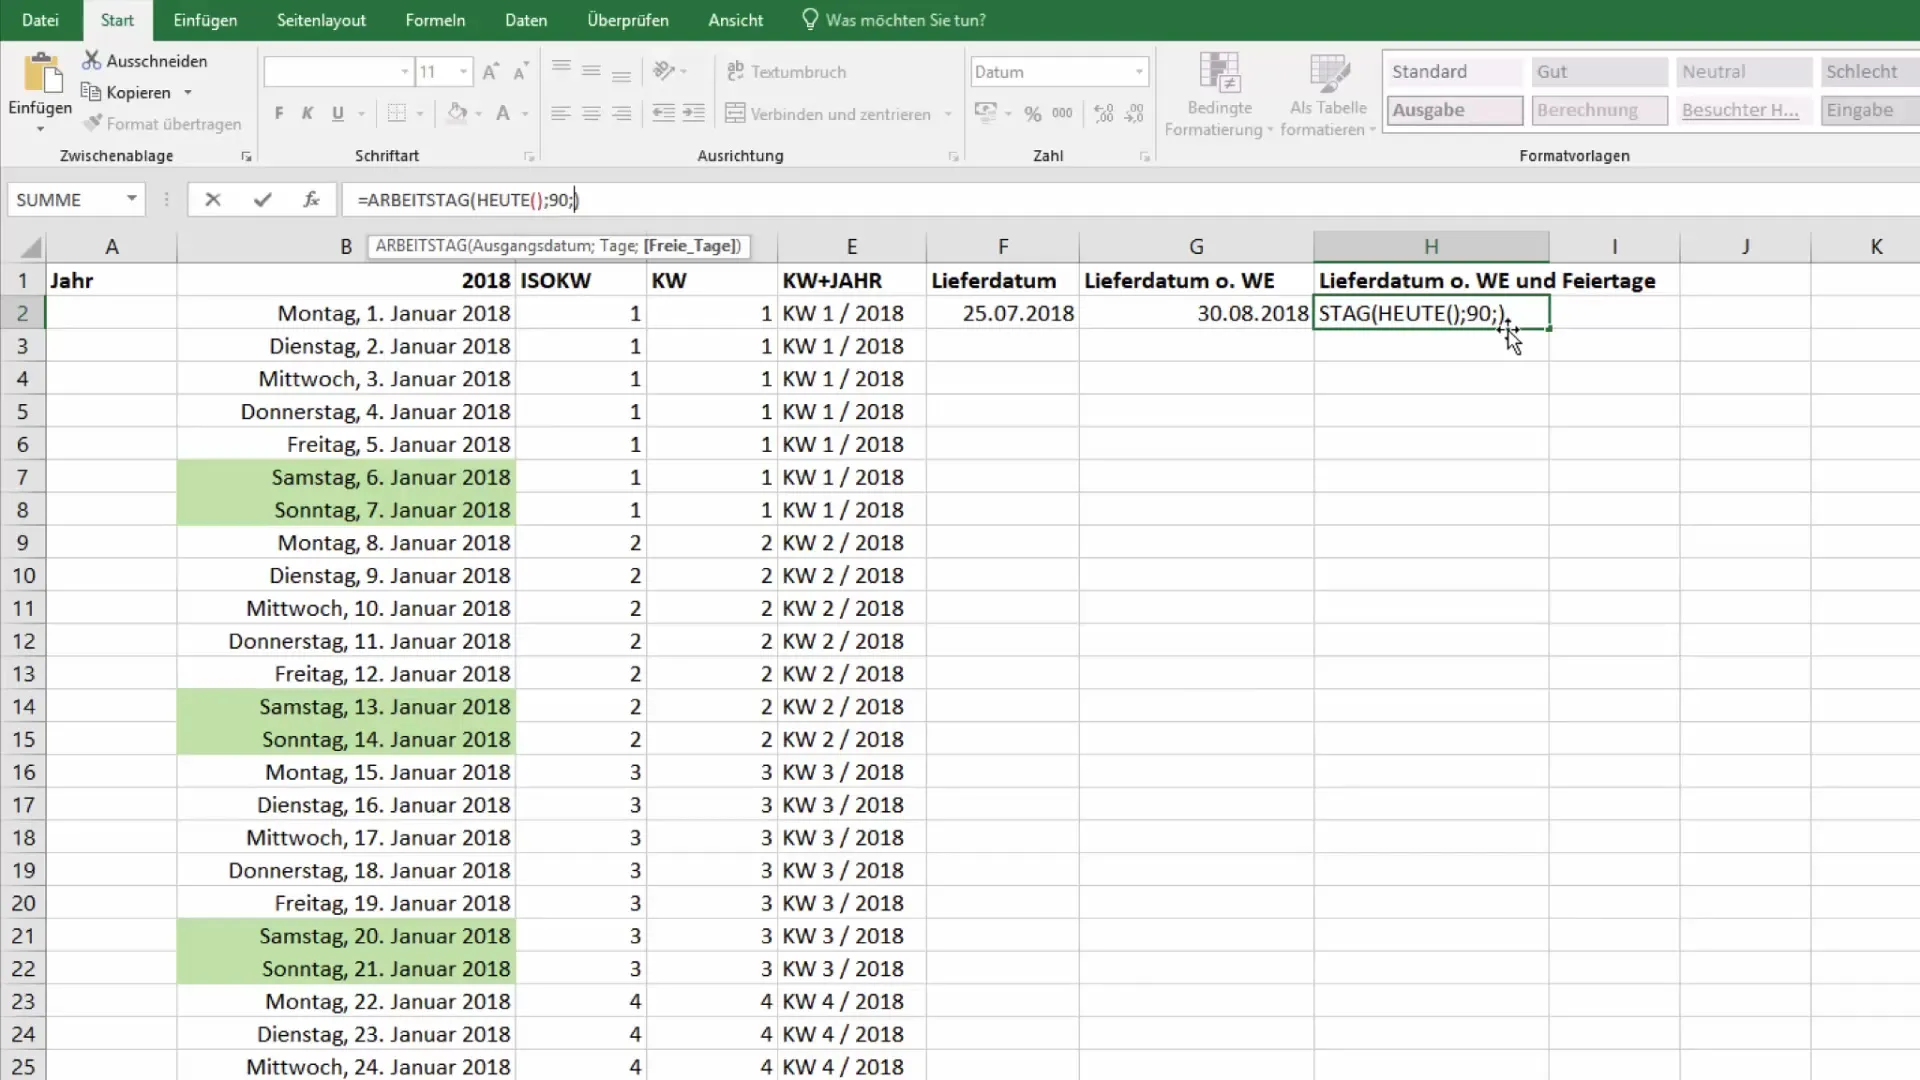The image size is (1920, 1080).
Task: Select column H header
Action: [1431, 247]
